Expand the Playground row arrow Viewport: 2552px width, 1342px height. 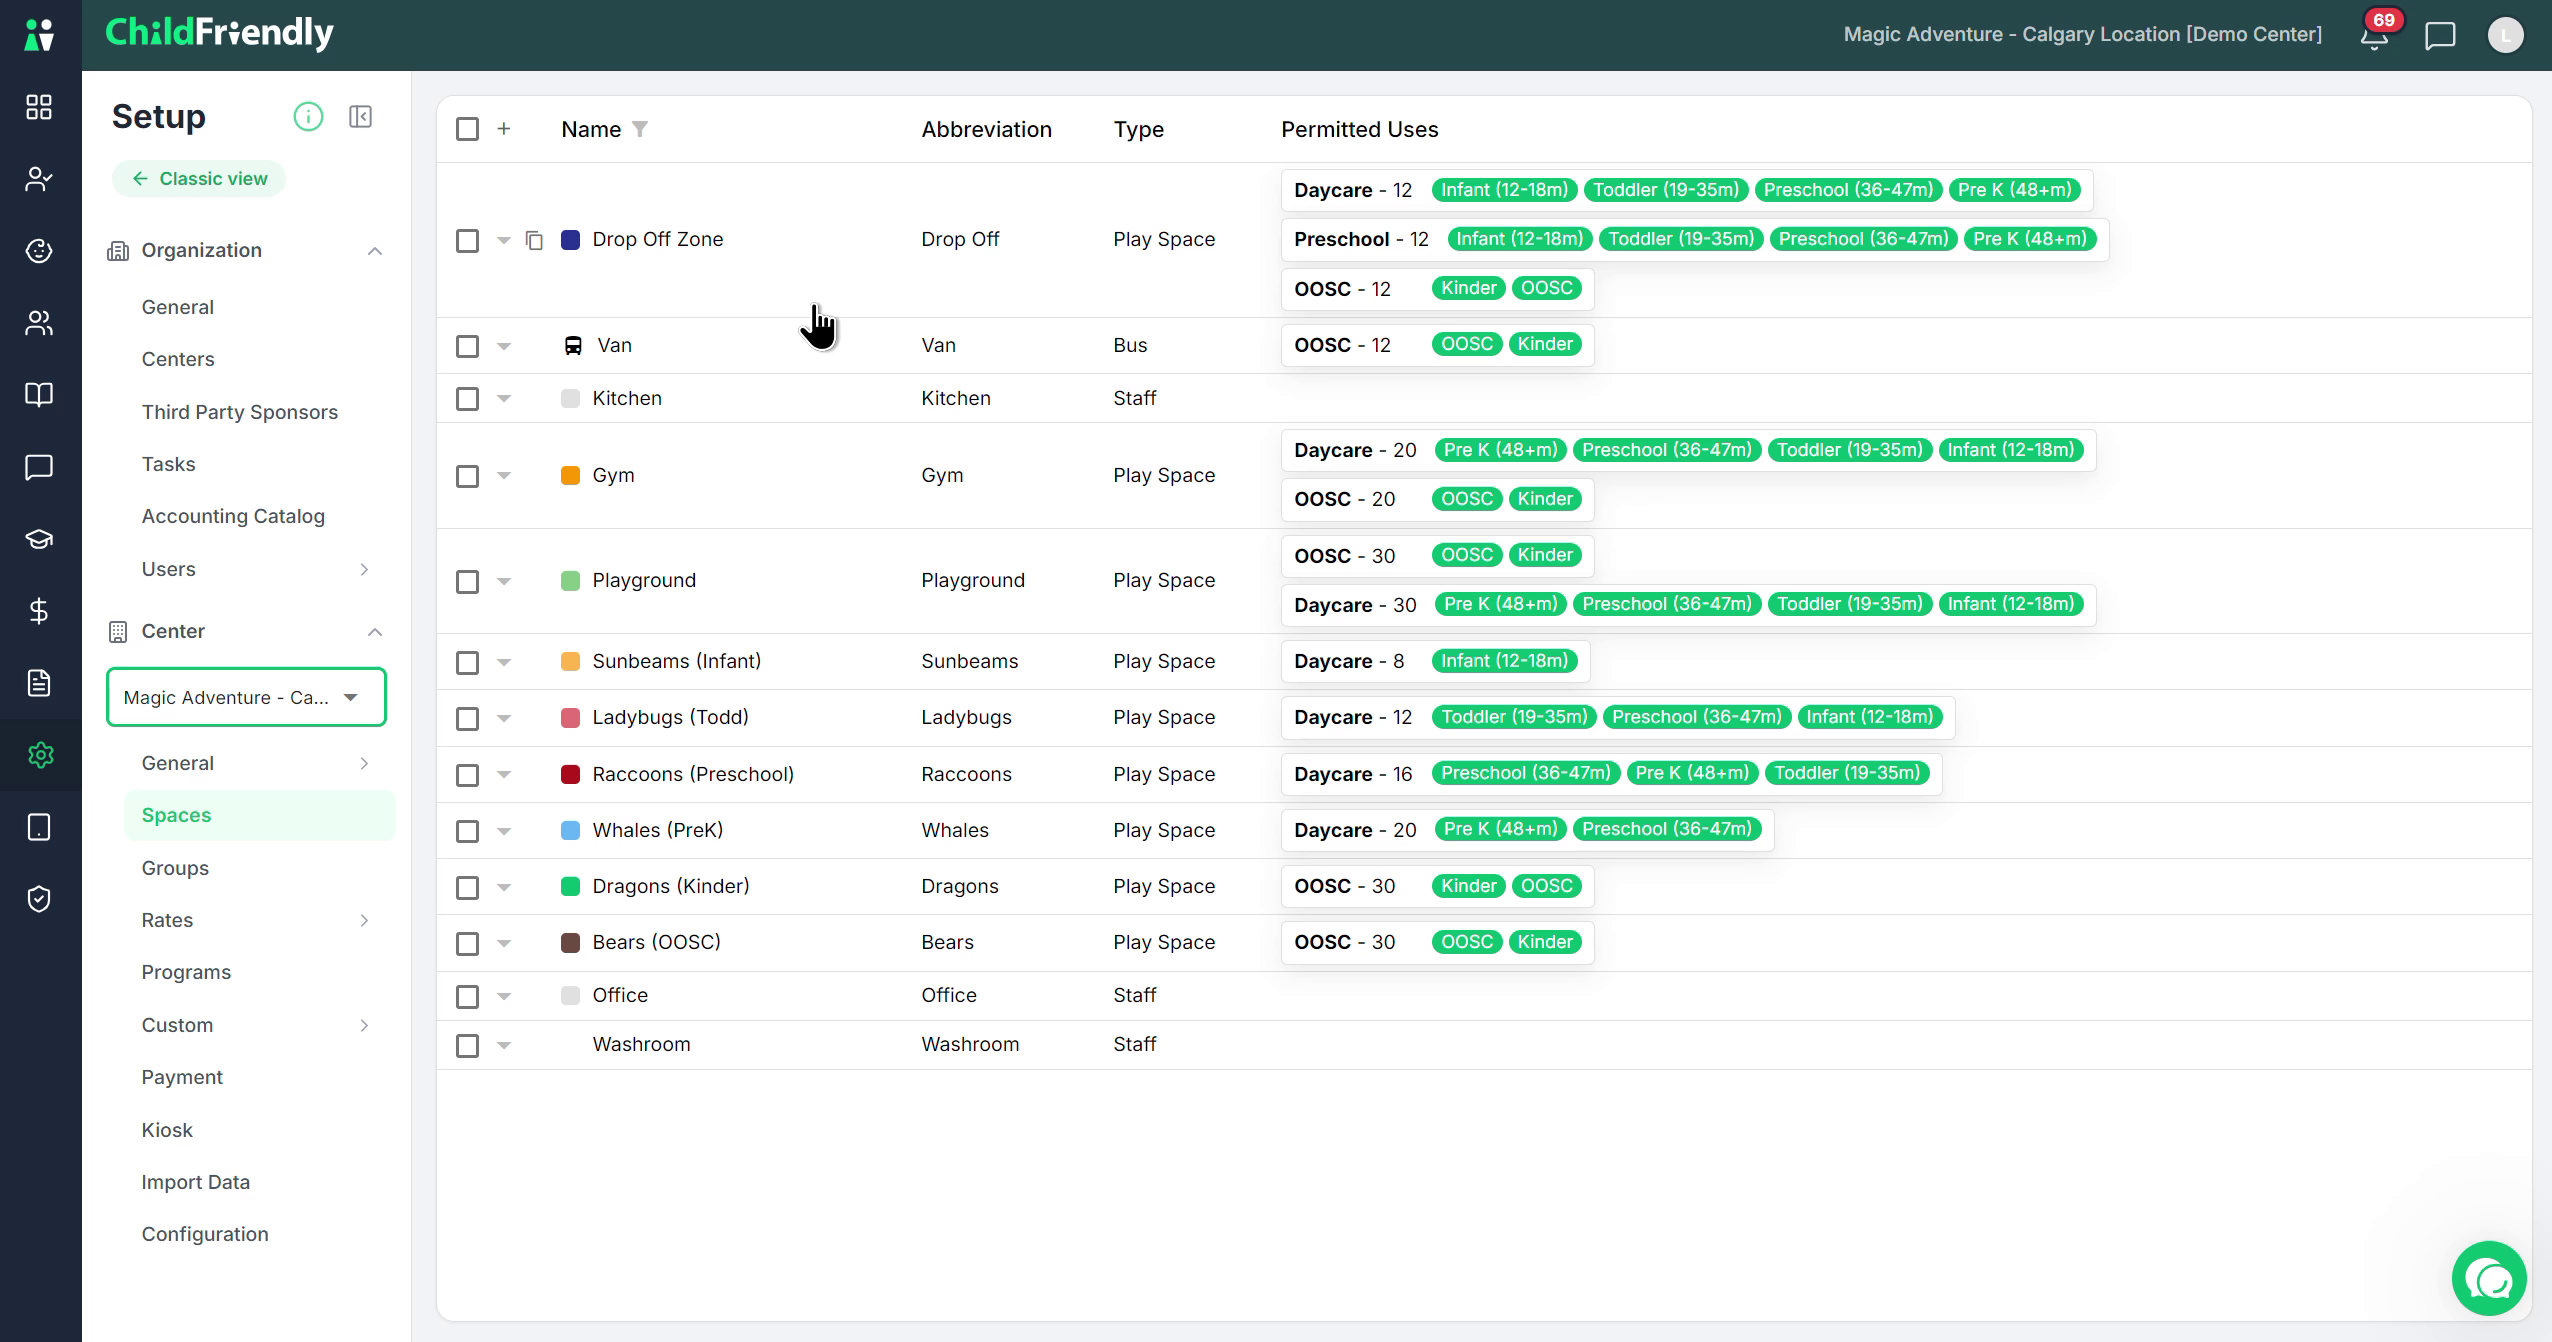(504, 581)
